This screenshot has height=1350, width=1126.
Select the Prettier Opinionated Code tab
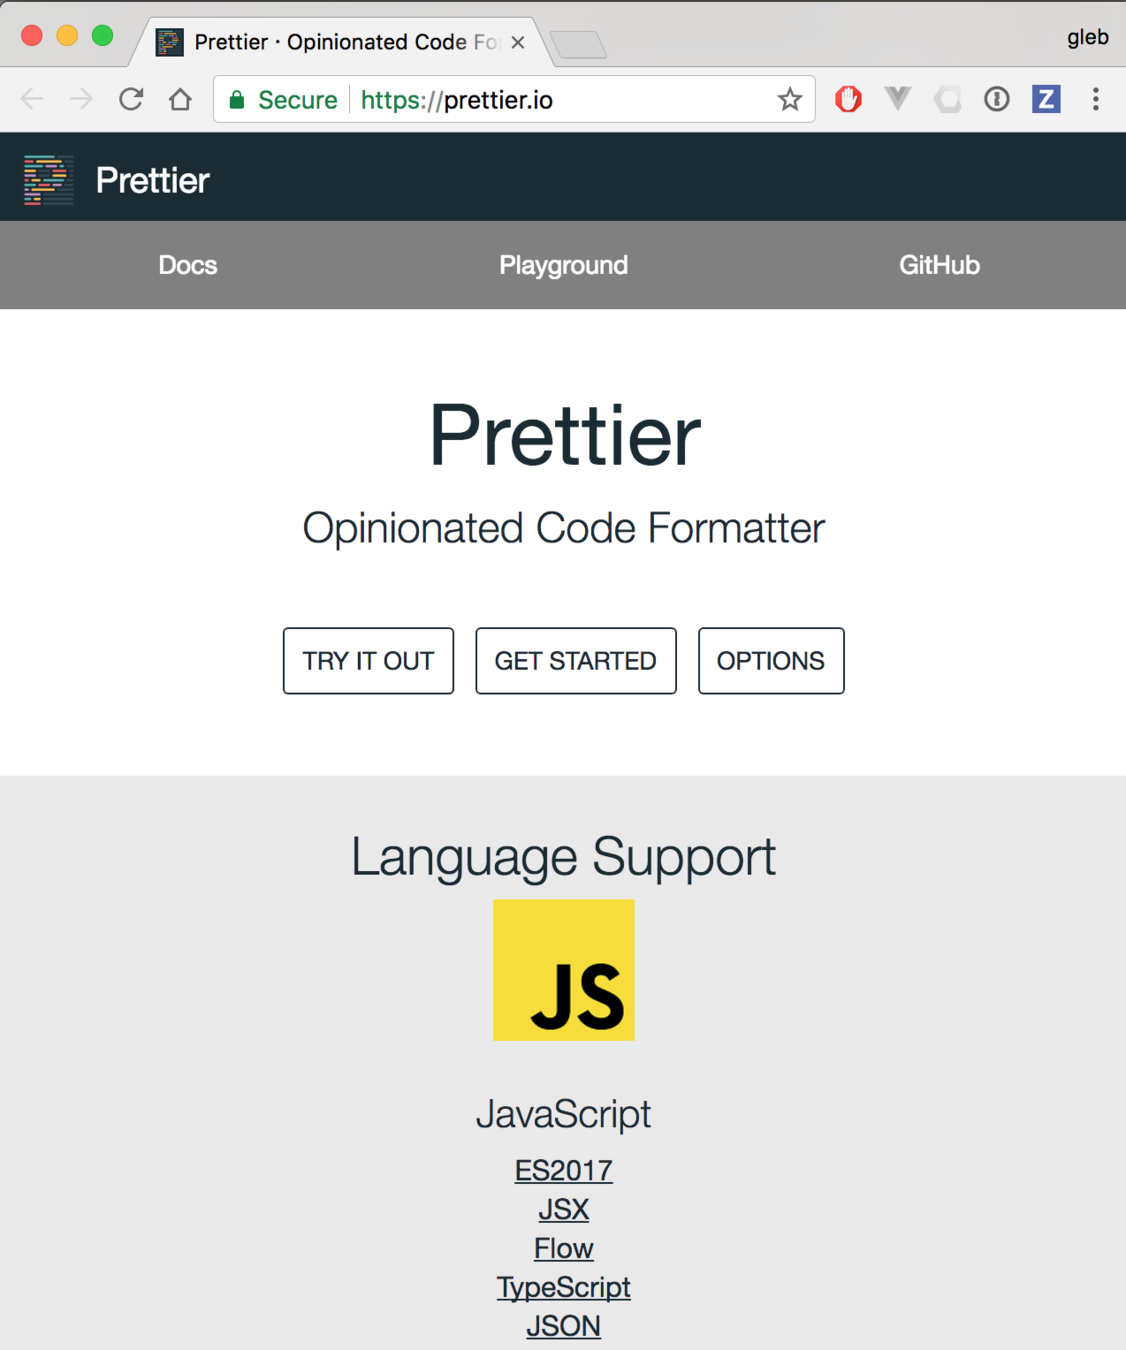(343, 42)
